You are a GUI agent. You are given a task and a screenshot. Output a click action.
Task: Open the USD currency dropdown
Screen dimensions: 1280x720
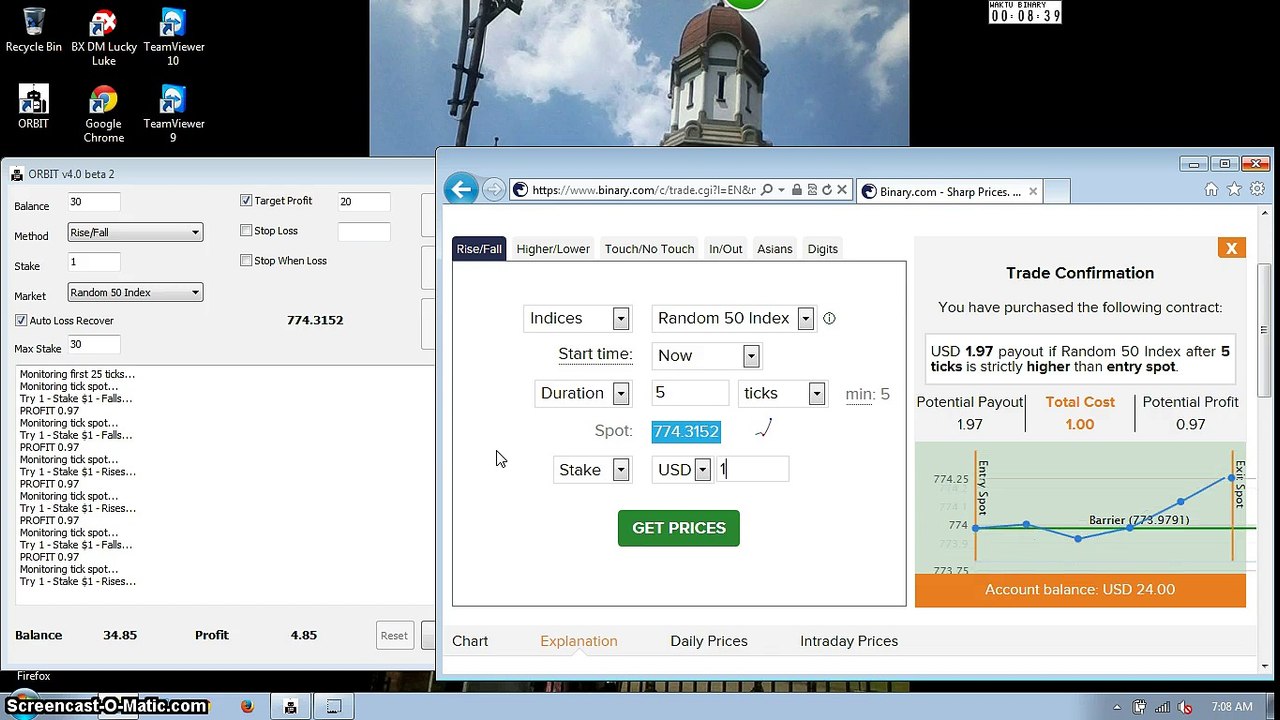[682, 470]
